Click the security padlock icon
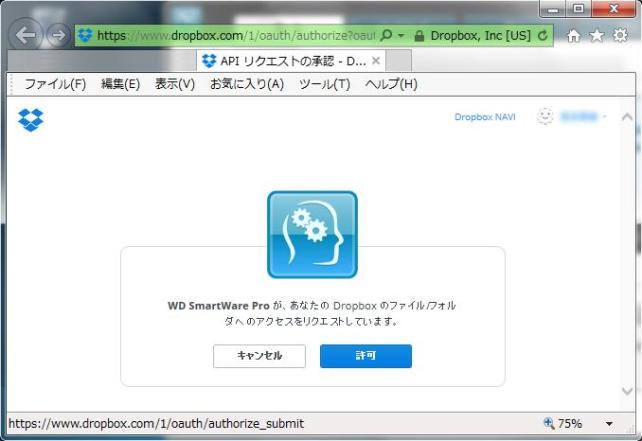Image resolution: width=642 pixels, height=441 pixels. (419, 36)
